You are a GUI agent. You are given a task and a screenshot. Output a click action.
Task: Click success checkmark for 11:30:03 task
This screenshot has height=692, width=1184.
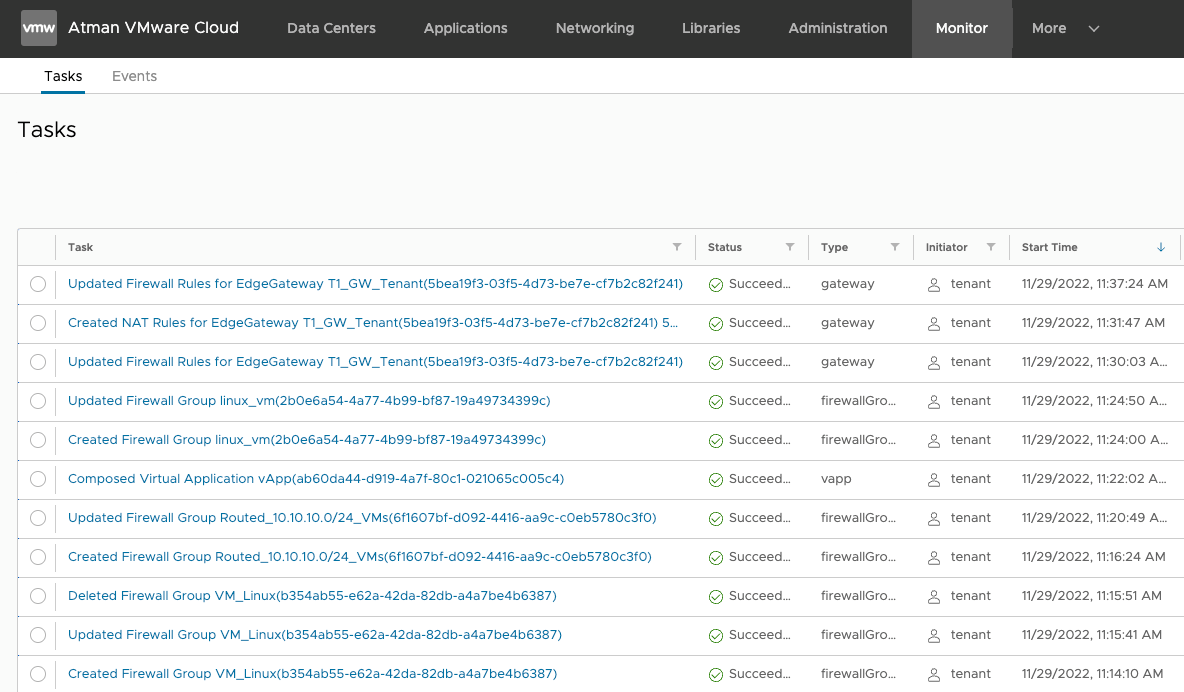pos(716,363)
